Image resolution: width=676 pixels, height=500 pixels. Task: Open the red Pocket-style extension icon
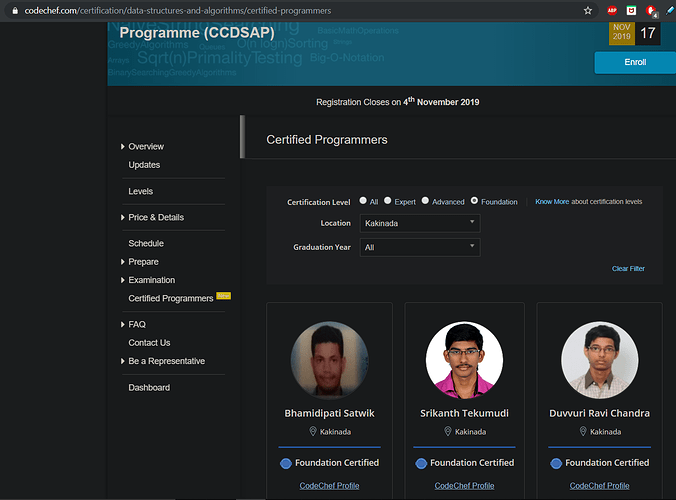click(631, 11)
